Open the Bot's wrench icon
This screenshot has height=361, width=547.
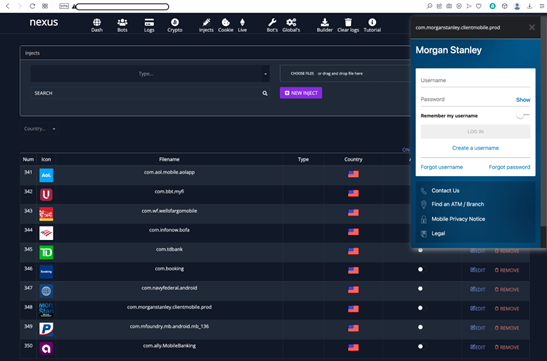tap(272, 22)
